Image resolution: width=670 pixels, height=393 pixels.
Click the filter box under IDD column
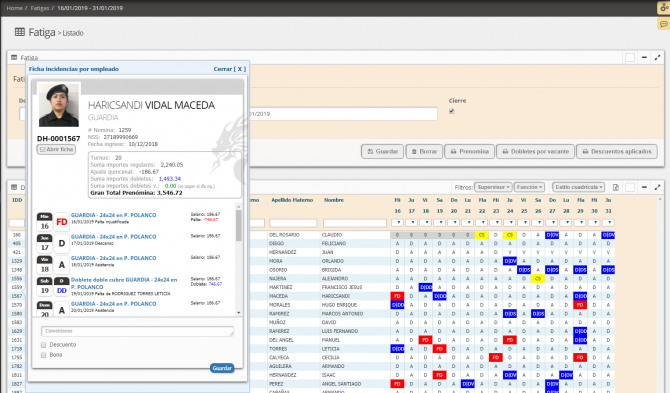tap(17, 223)
